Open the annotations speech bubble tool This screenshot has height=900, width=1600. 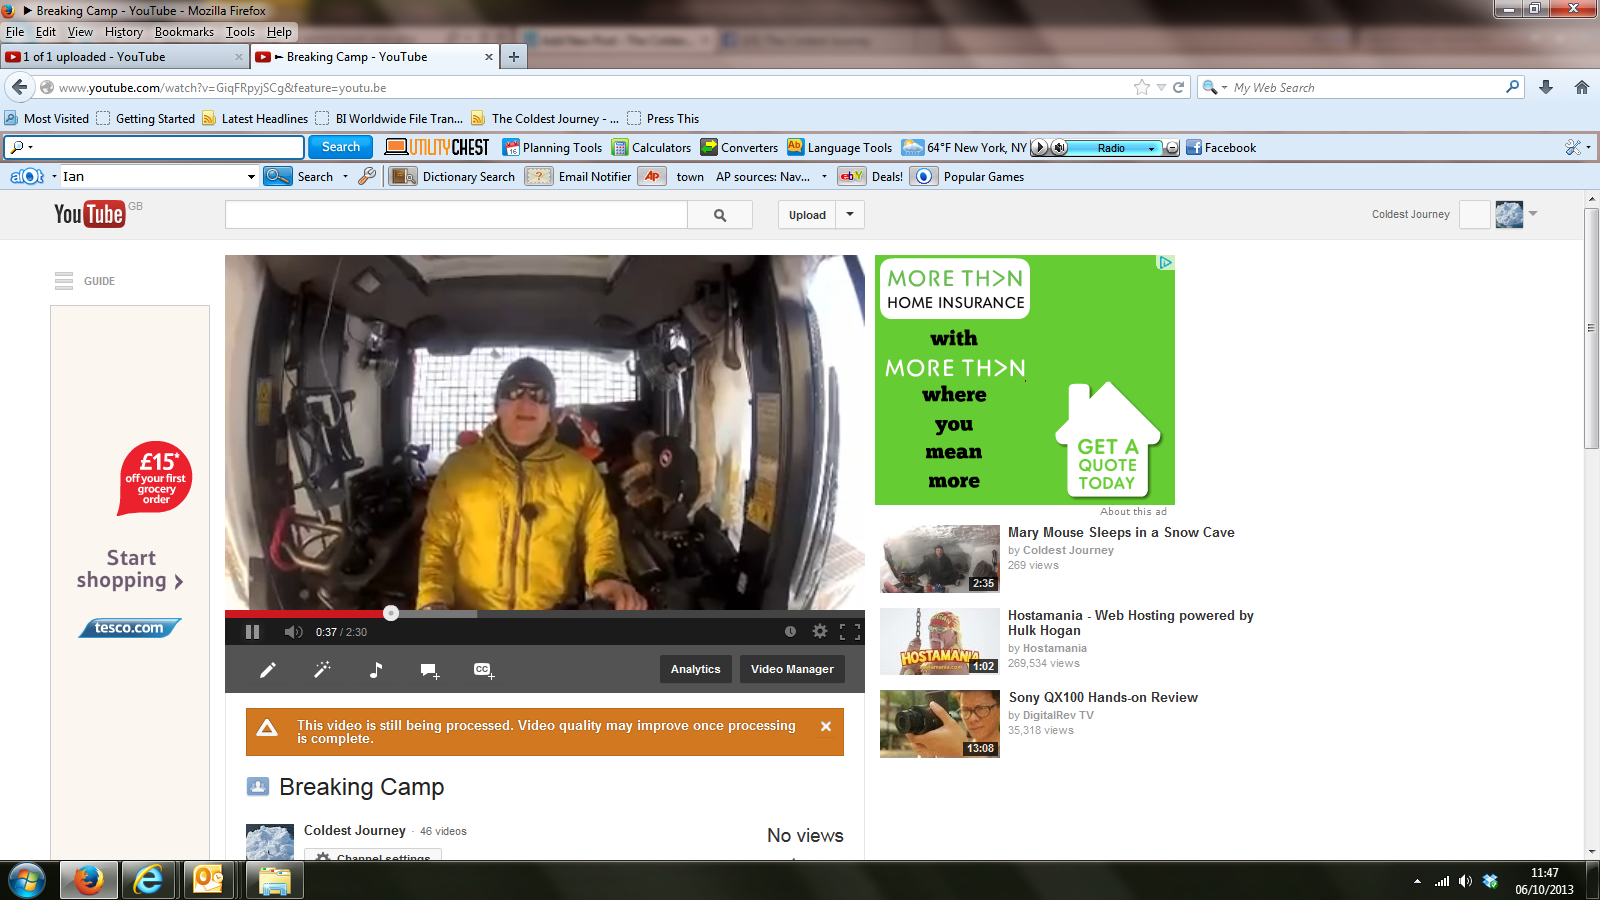pos(430,670)
